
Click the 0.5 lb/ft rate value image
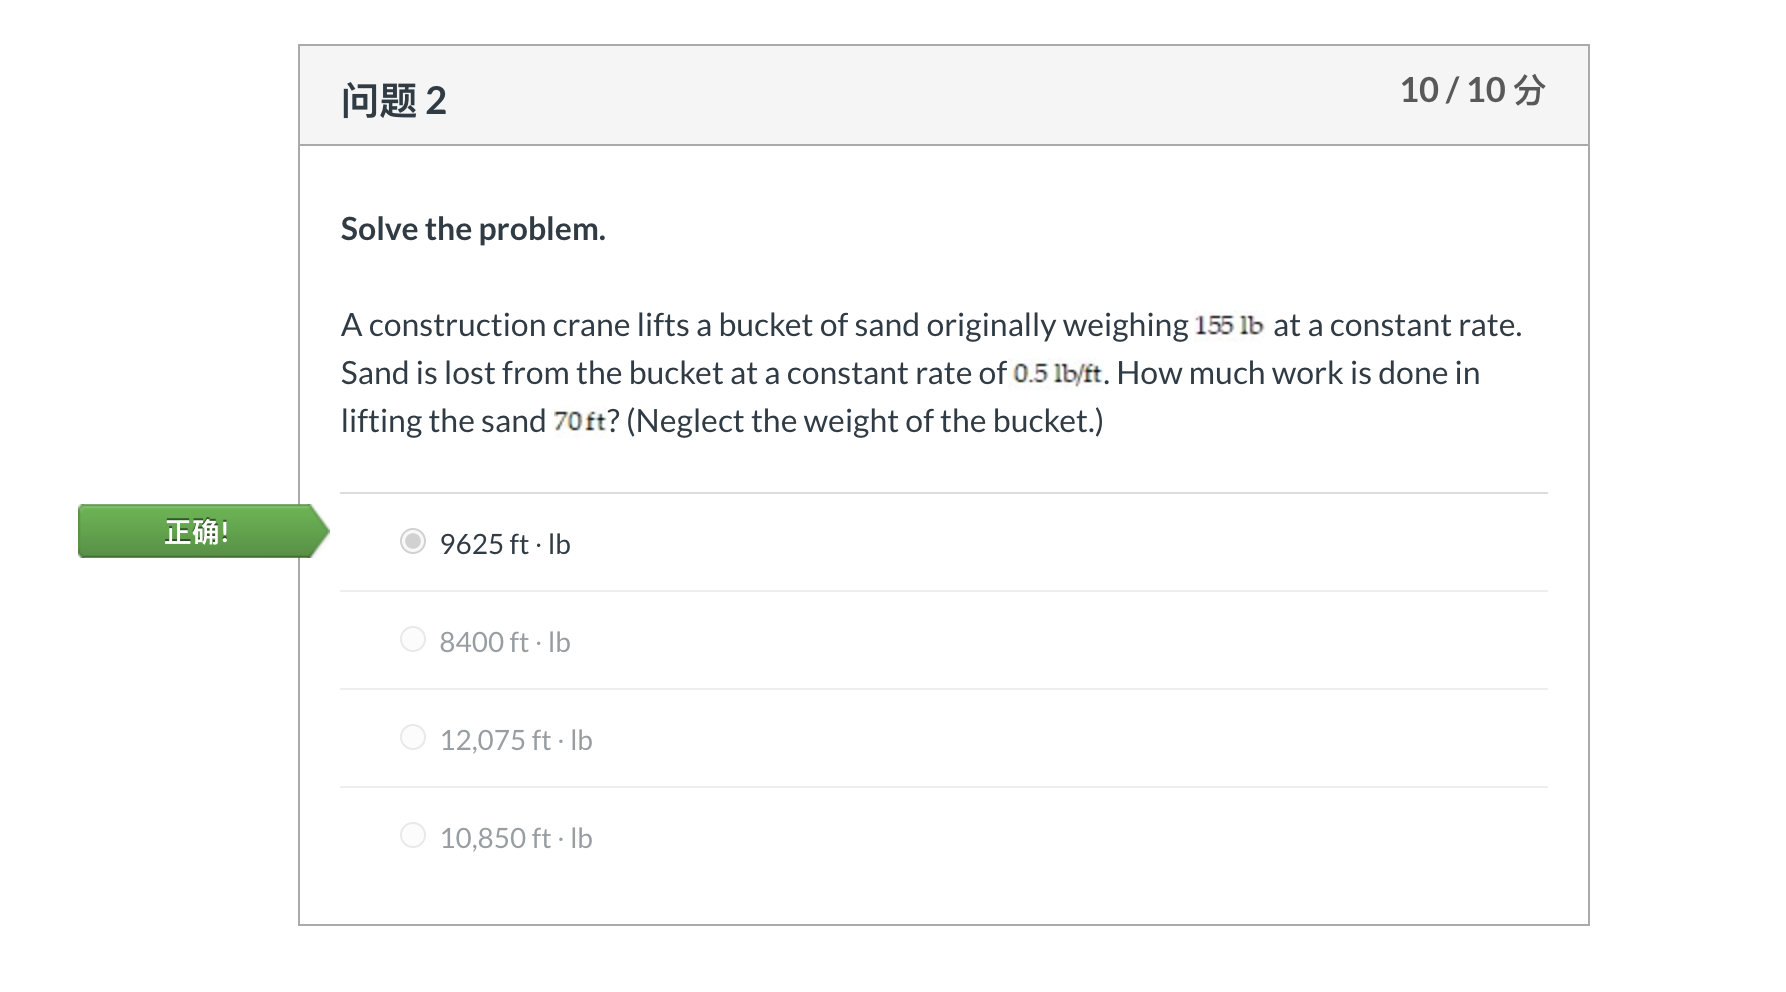(1057, 373)
